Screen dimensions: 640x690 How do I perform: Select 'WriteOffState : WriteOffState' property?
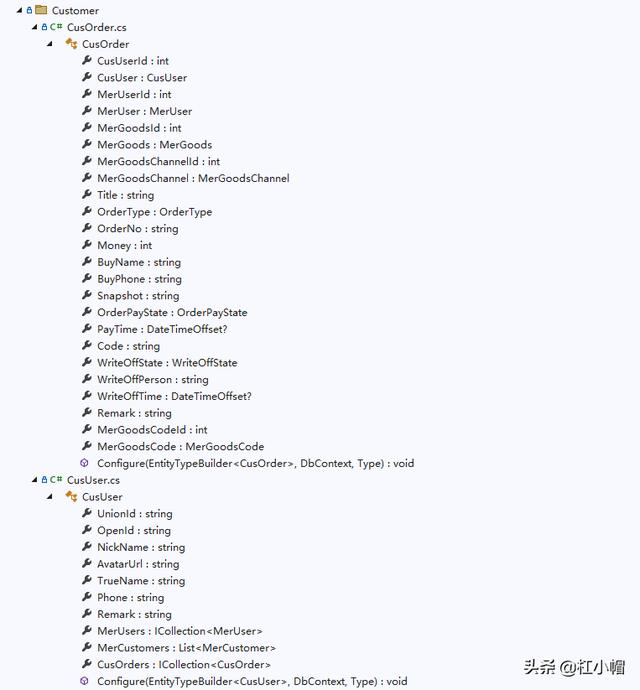[x=167, y=363]
